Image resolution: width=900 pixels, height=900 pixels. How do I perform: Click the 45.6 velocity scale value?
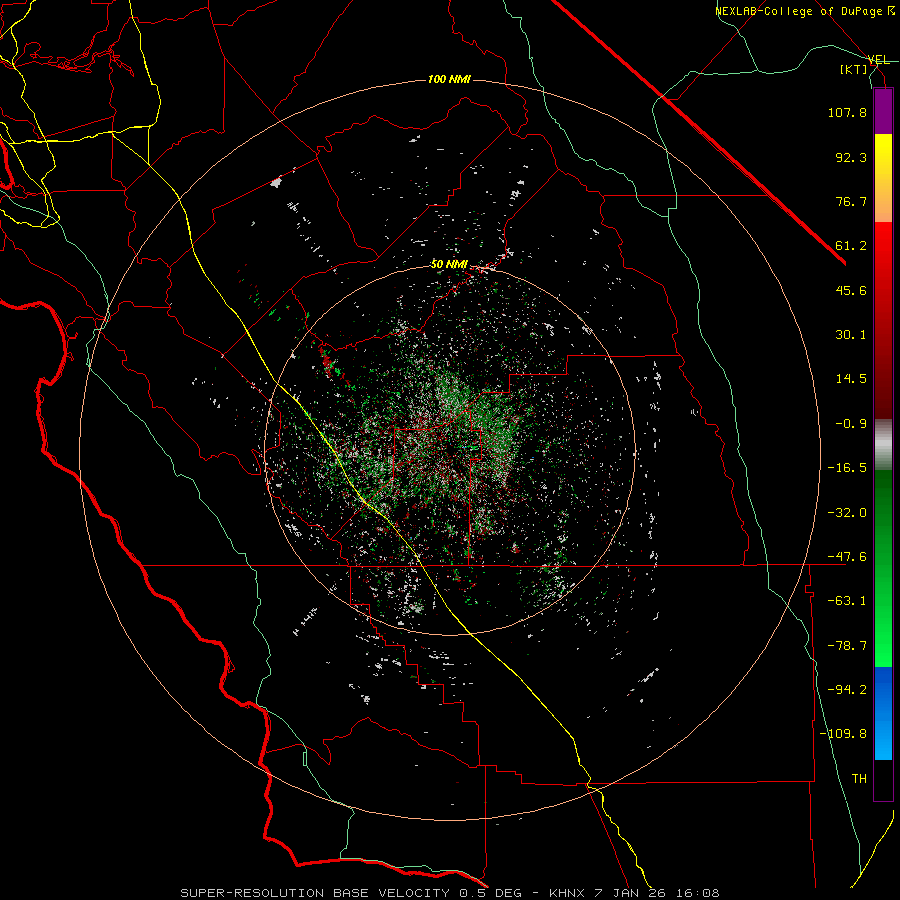(x=851, y=290)
